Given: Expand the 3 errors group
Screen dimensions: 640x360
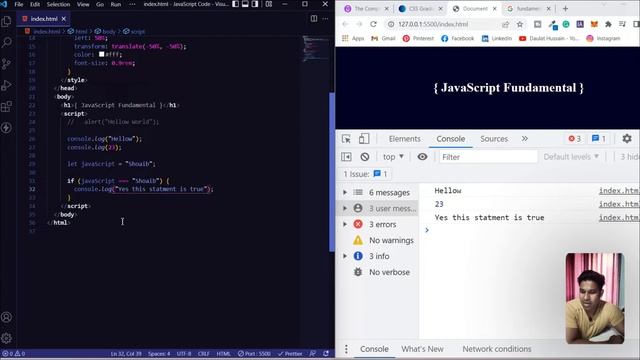Looking at the screenshot, I should [345, 224].
